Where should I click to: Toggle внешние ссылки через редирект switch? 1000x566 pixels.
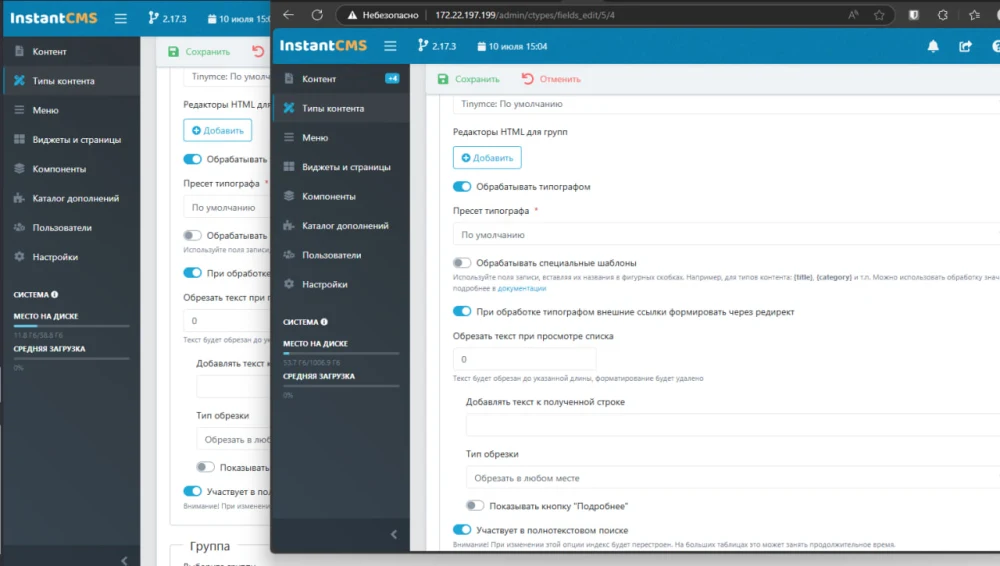click(462, 311)
